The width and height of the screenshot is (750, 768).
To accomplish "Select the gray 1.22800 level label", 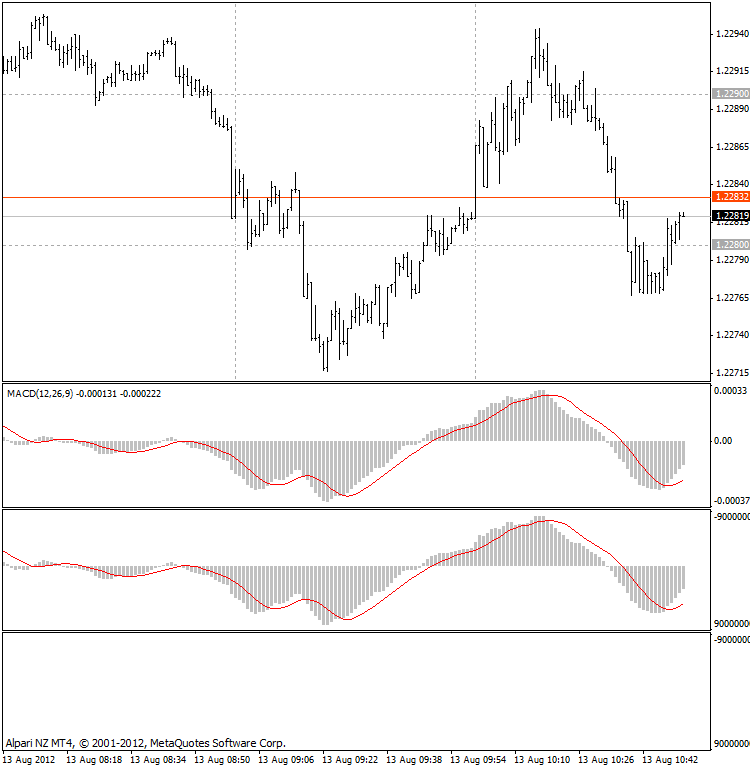I will tap(730, 245).
